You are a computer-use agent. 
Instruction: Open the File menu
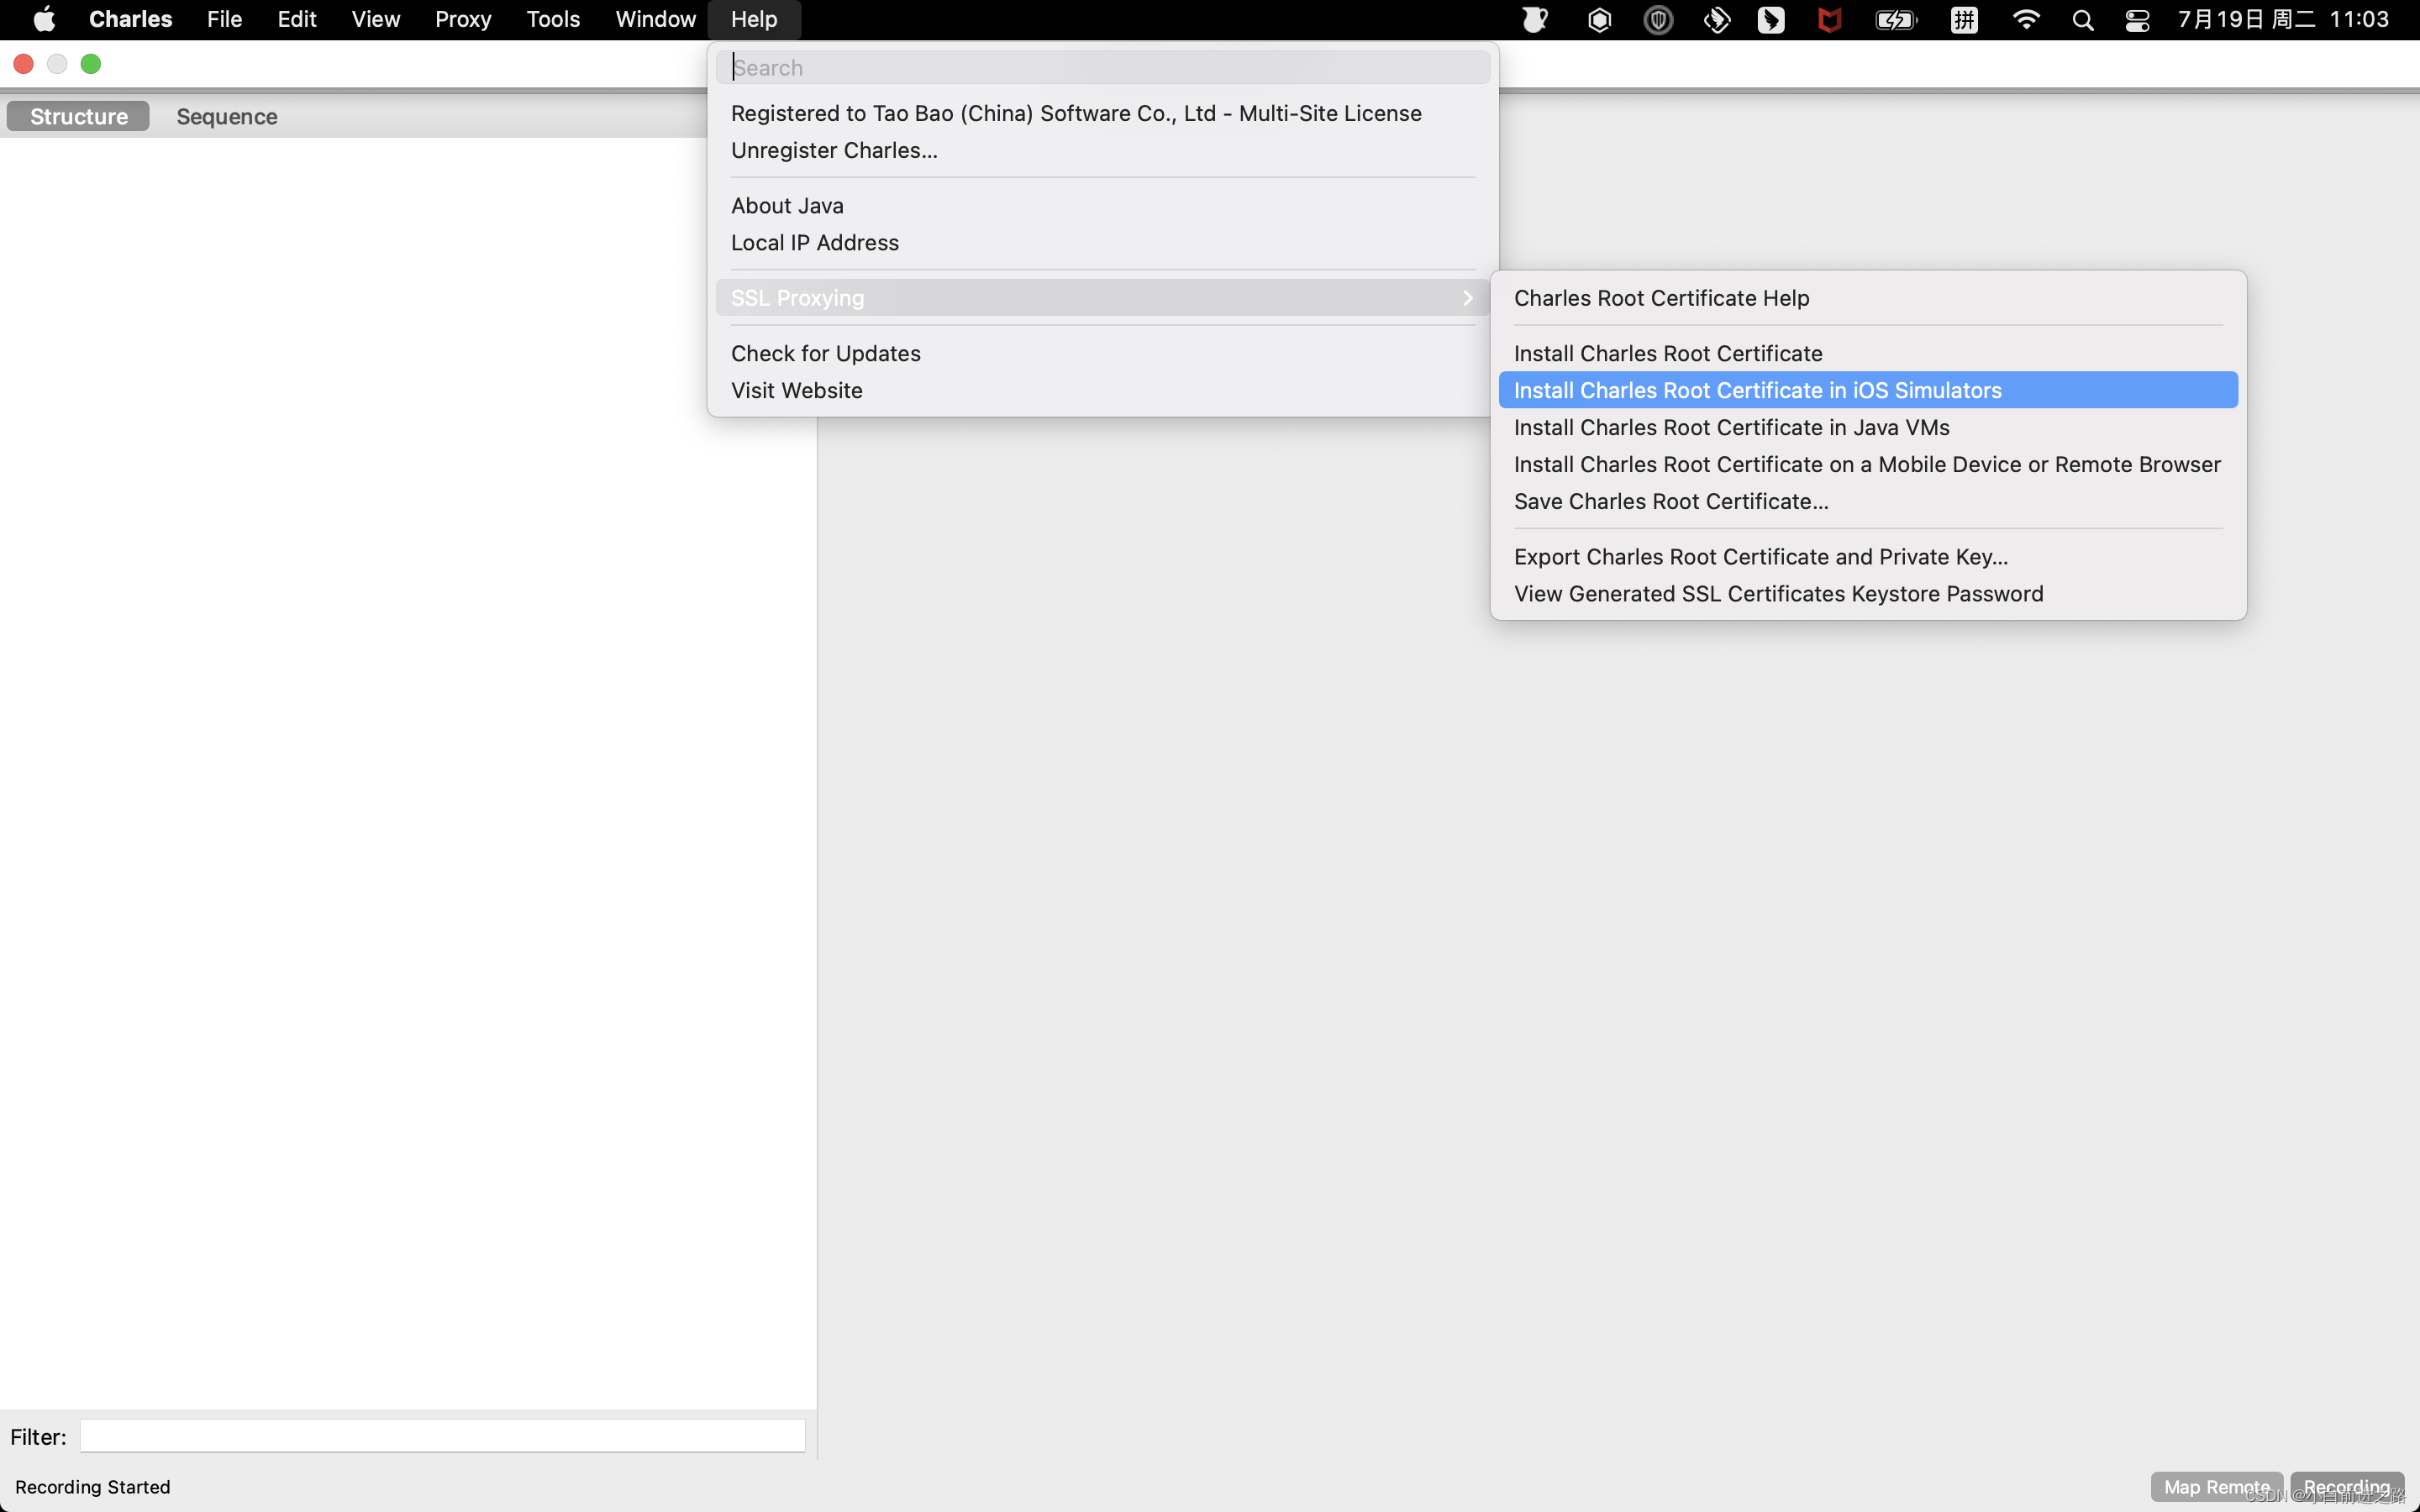(224, 19)
